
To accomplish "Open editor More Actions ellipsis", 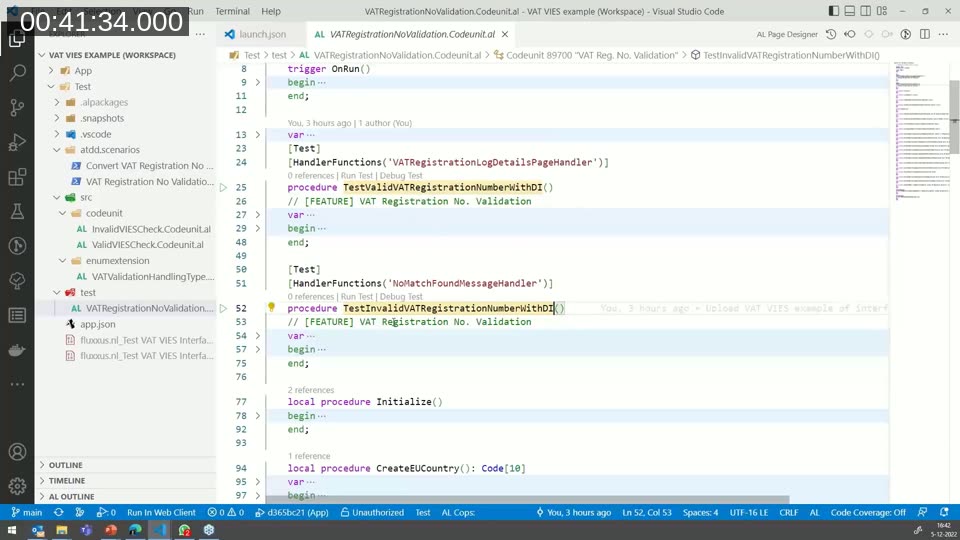I will 943,34.
